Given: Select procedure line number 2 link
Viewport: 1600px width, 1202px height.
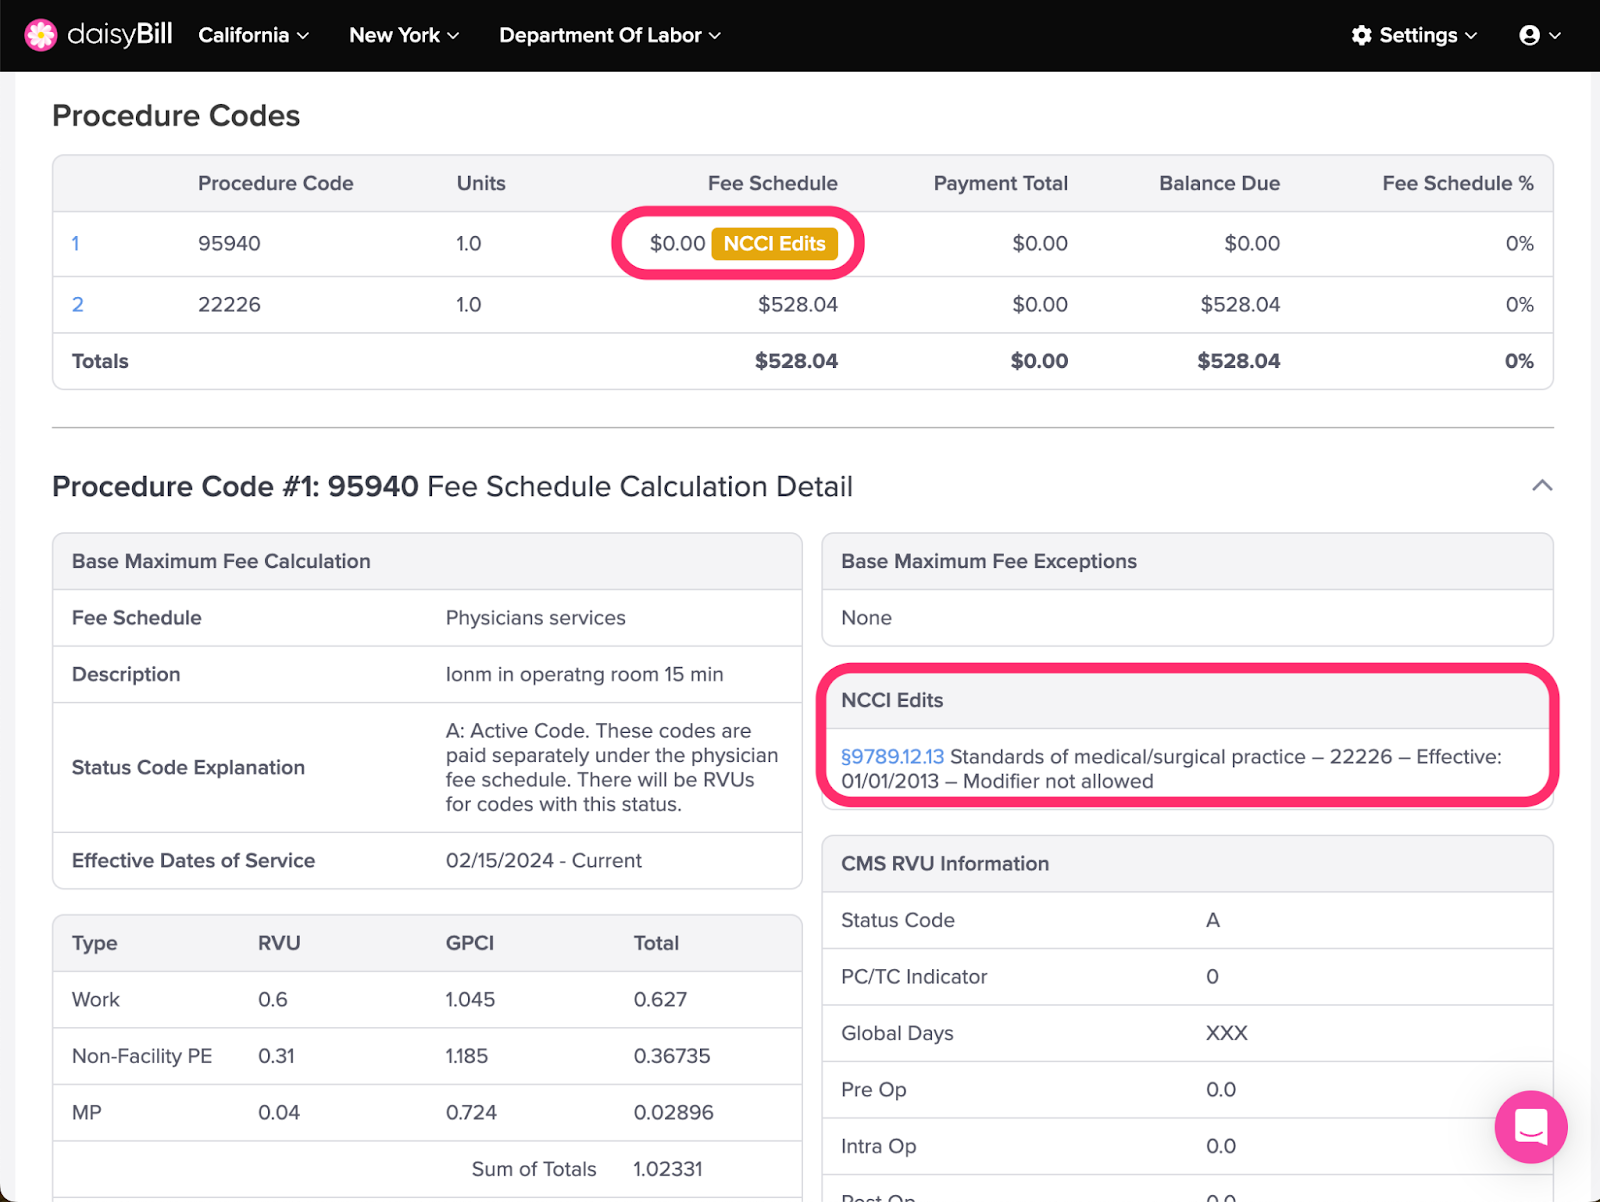Looking at the screenshot, I should (x=78, y=304).
